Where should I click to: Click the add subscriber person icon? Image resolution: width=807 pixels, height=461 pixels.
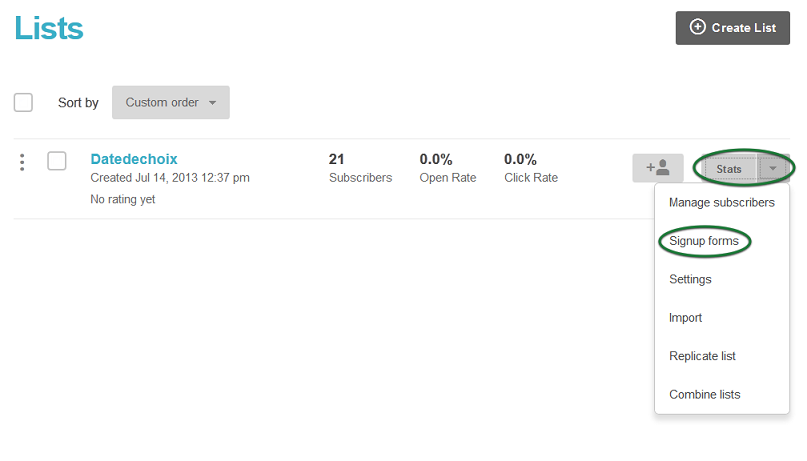click(x=658, y=168)
